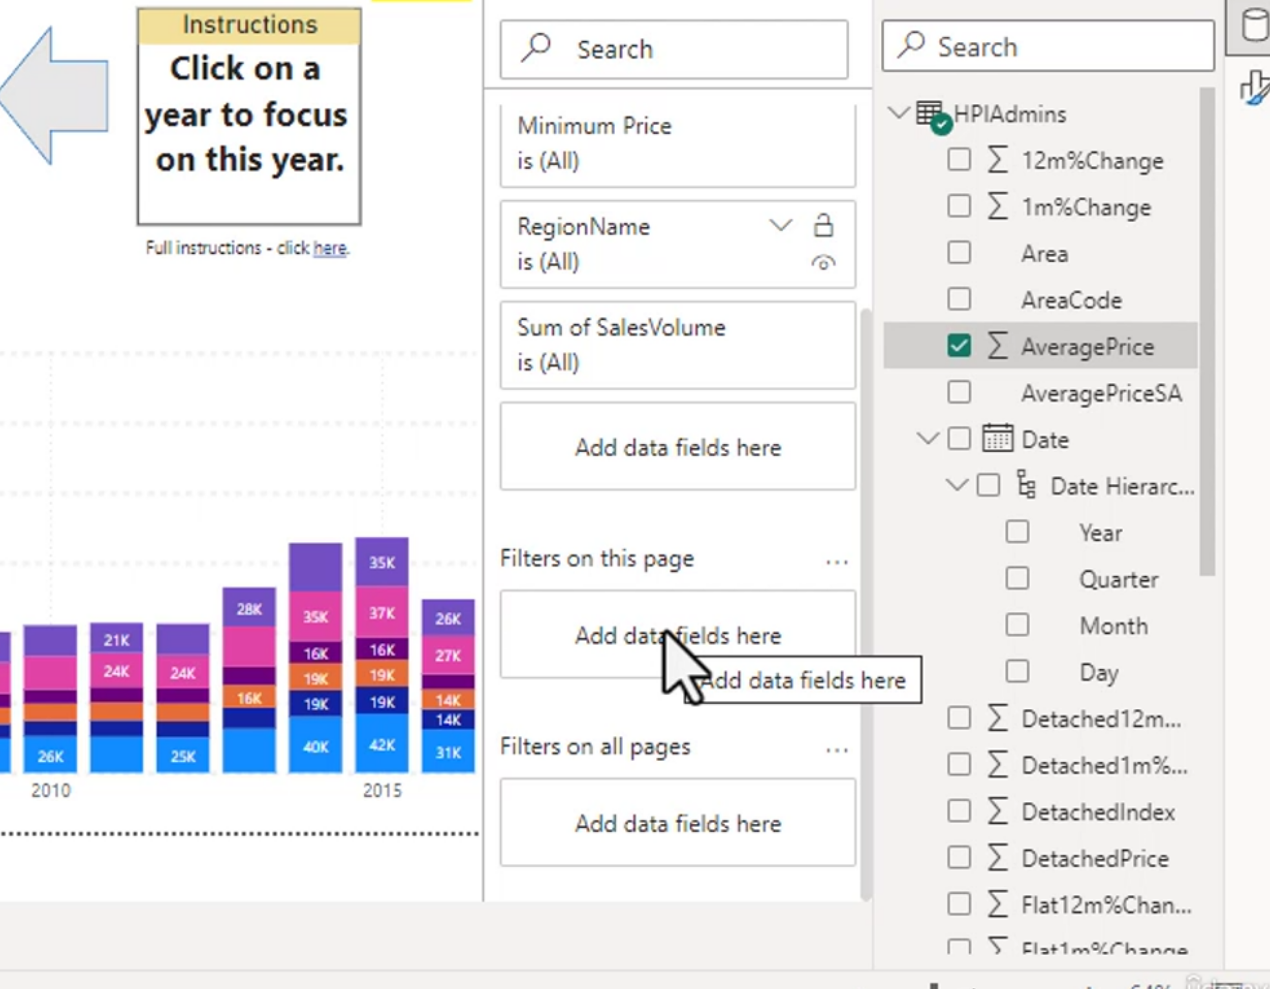This screenshot has height=989, width=1270.
Task: Click the 2015 axis label
Action: 382,790
